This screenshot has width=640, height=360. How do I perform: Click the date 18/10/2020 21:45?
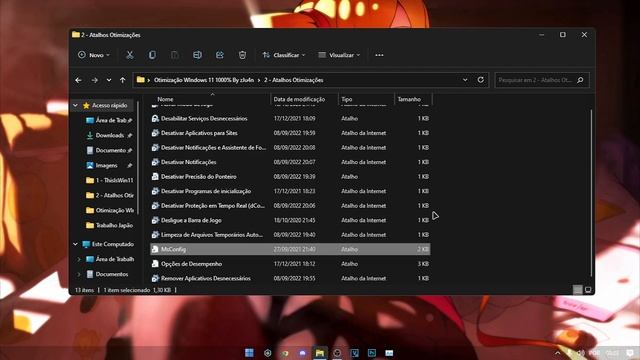coord(294,220)
